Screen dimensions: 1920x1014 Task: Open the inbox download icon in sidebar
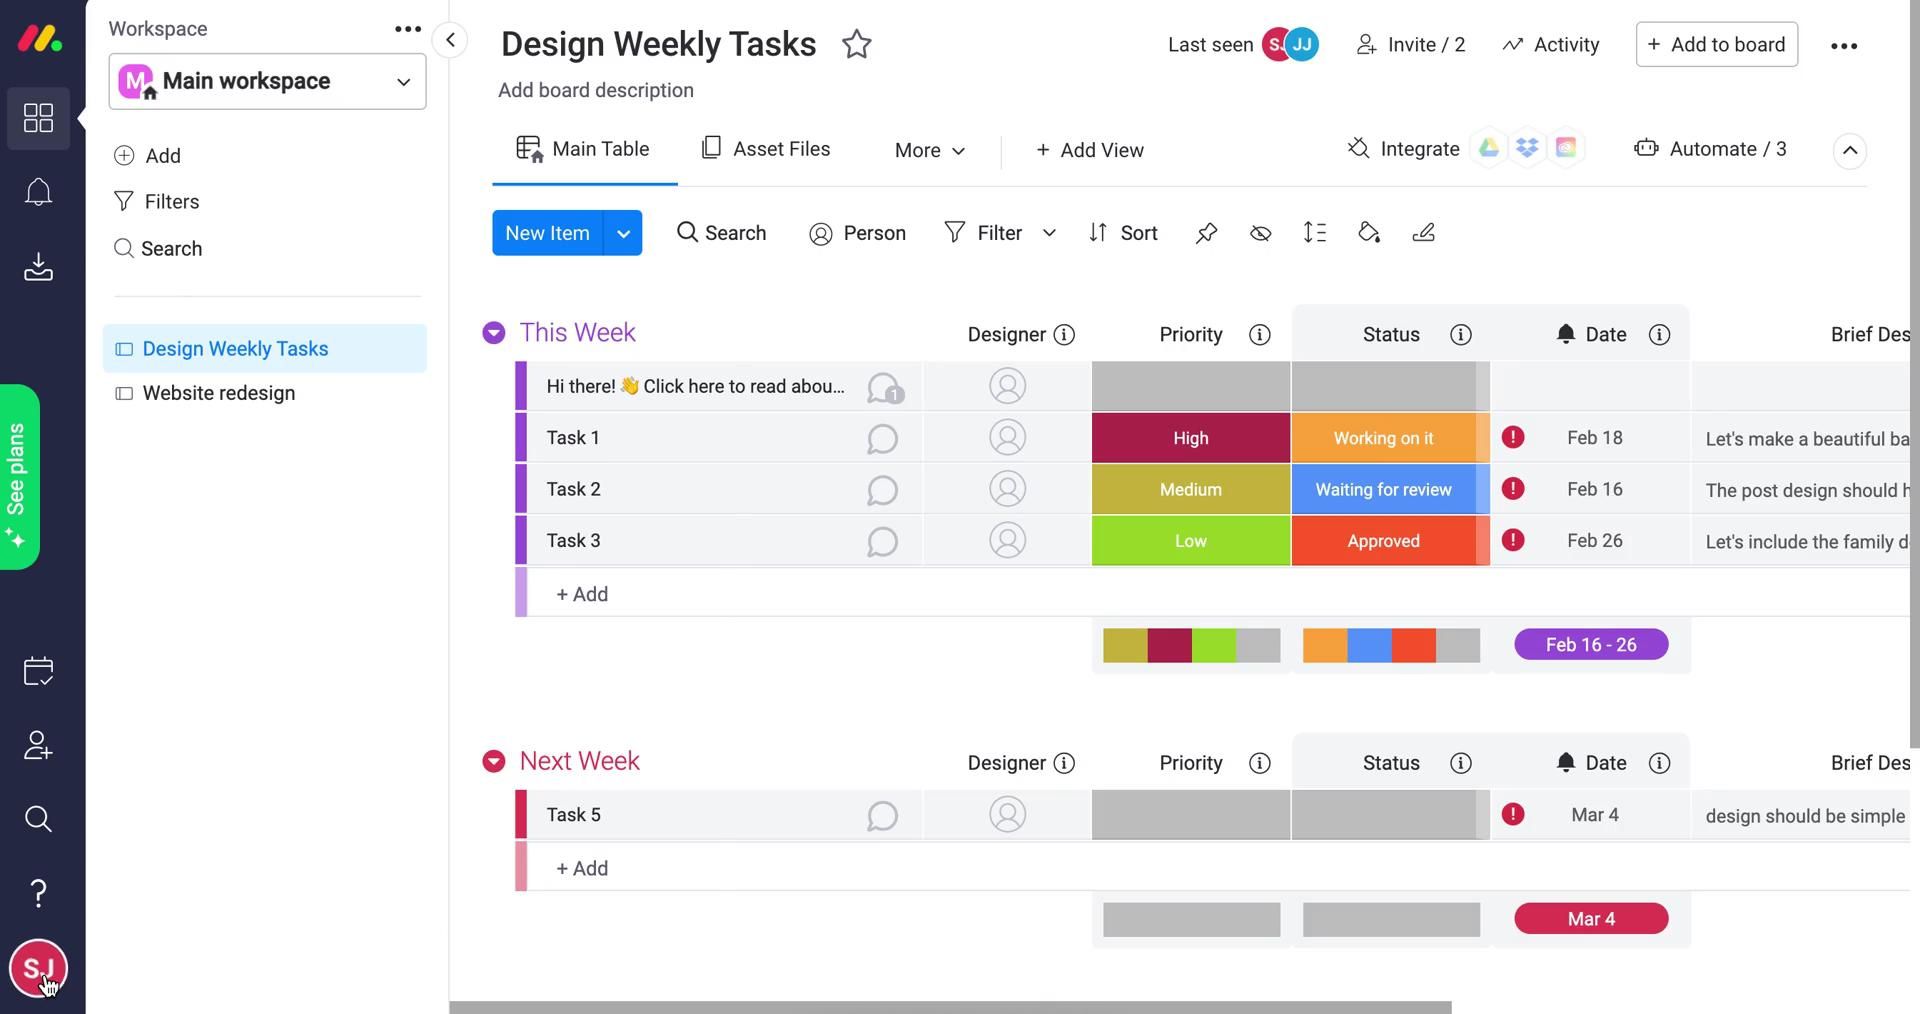click(38, 267)
